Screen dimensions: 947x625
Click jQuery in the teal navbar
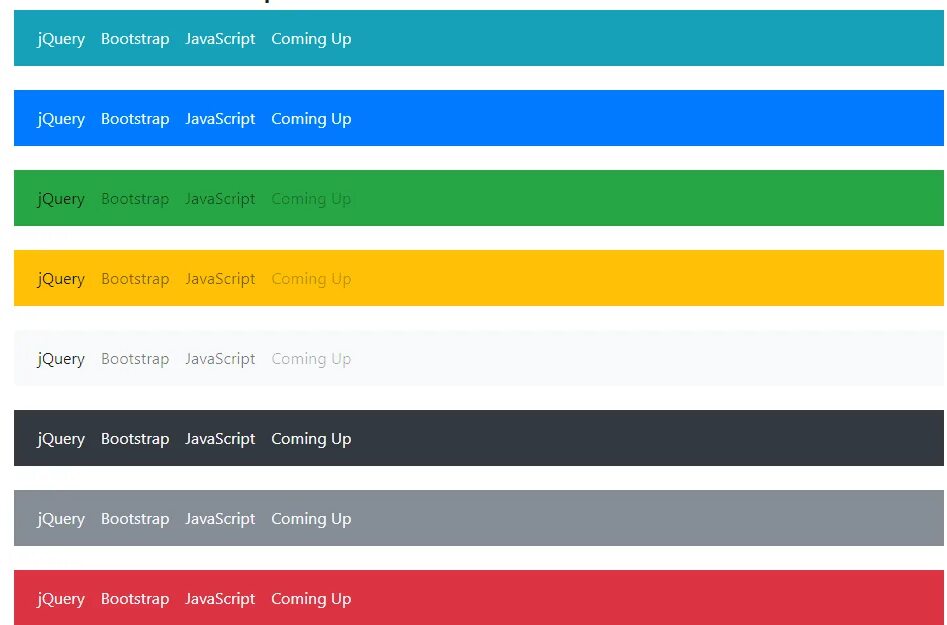coord(61,39)
